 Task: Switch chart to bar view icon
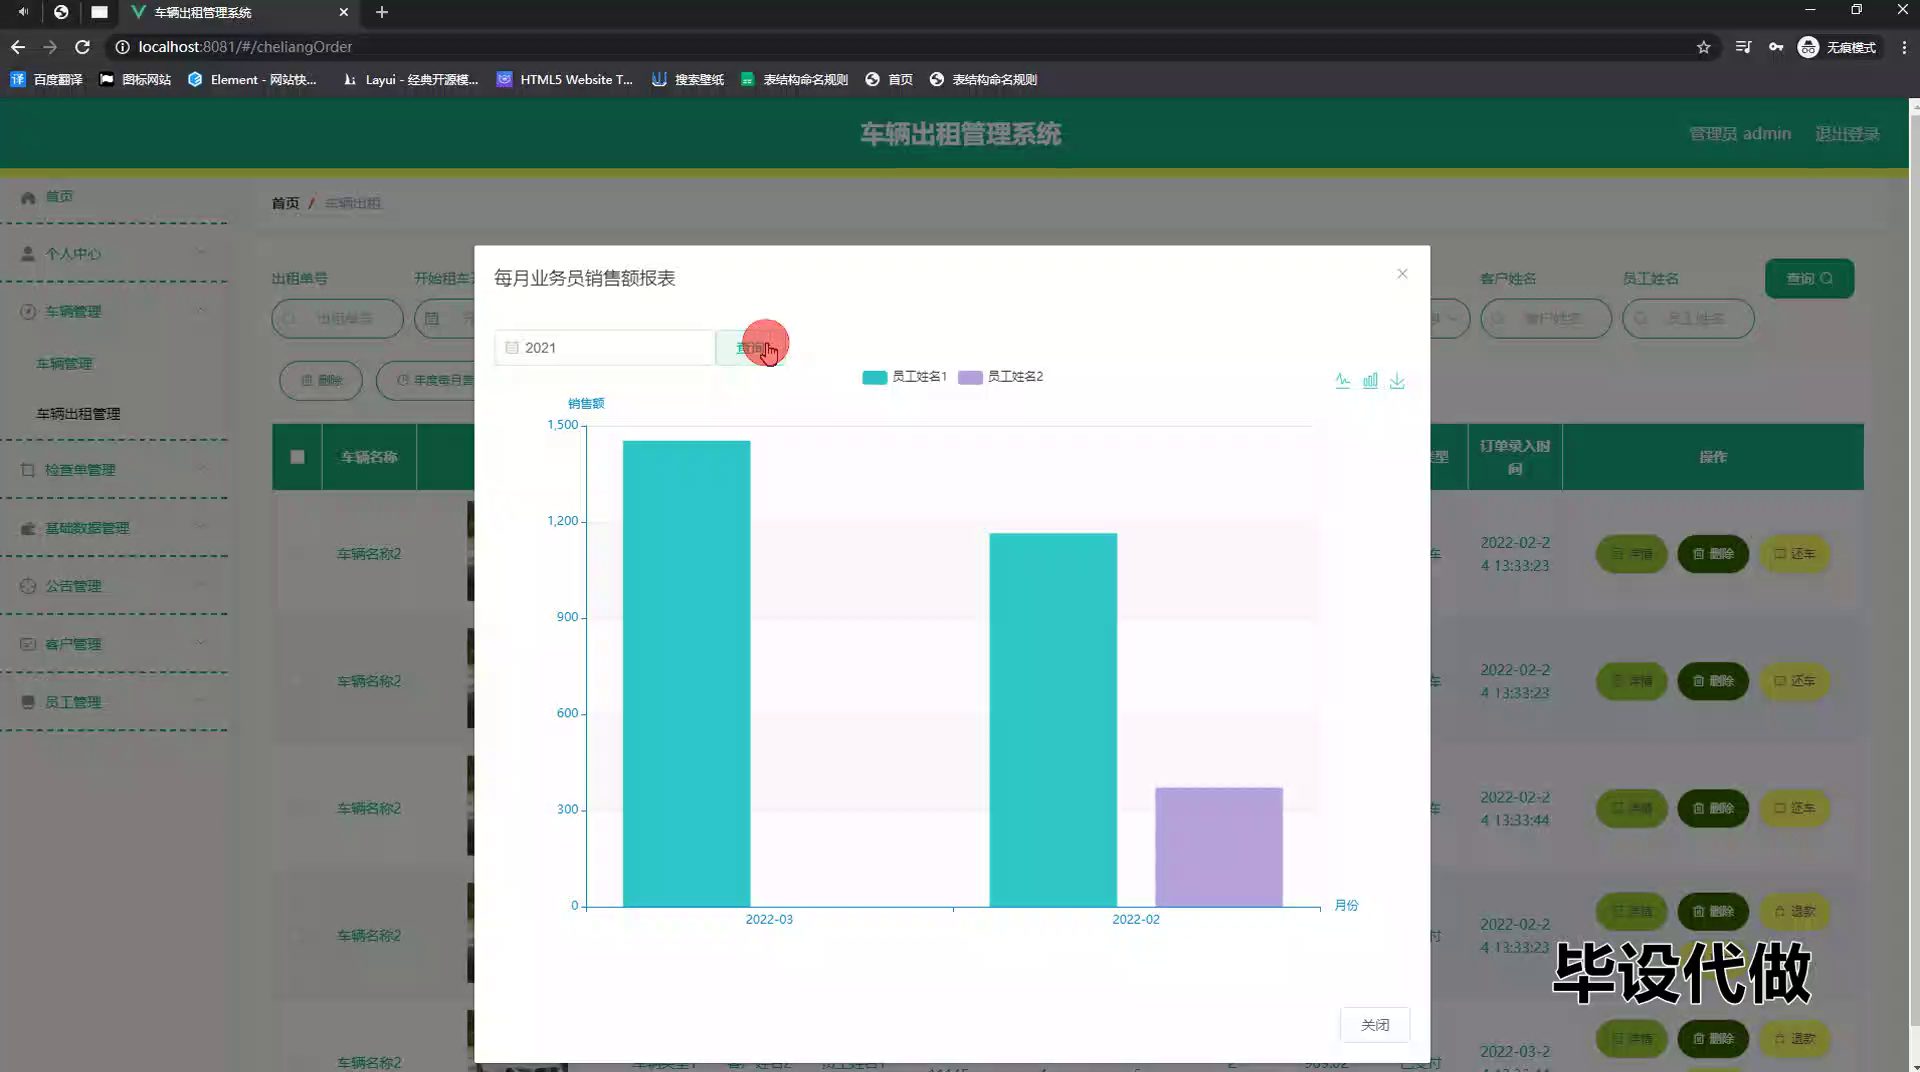(x=1370, y=381)
